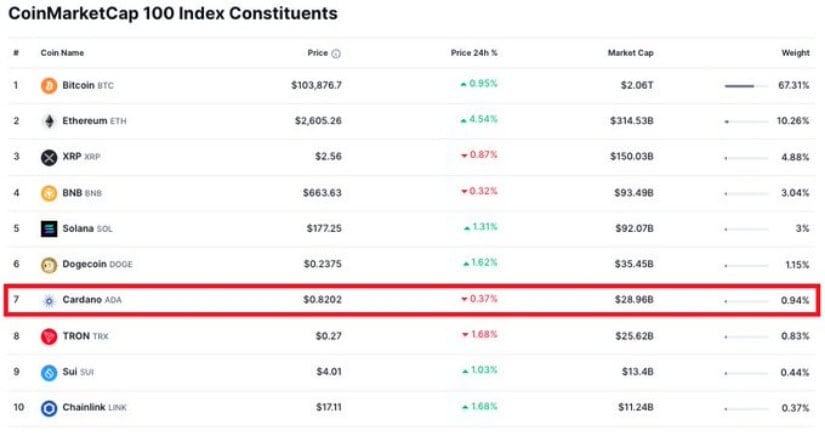Click the Sui blue logo icon
Viewport: 825px width, 436px height.
tap(49, 372)
